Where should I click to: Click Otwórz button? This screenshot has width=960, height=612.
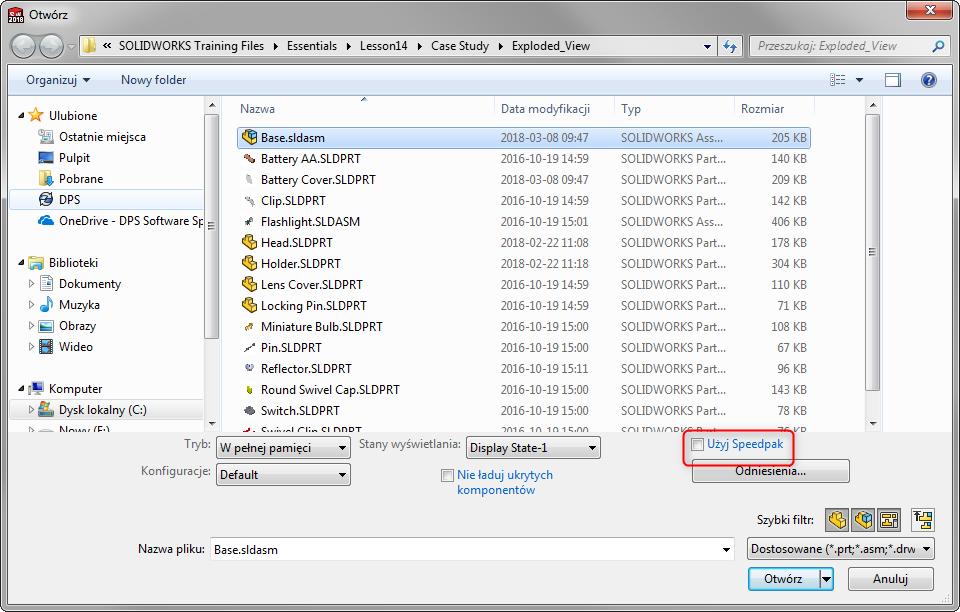(784, 579)
